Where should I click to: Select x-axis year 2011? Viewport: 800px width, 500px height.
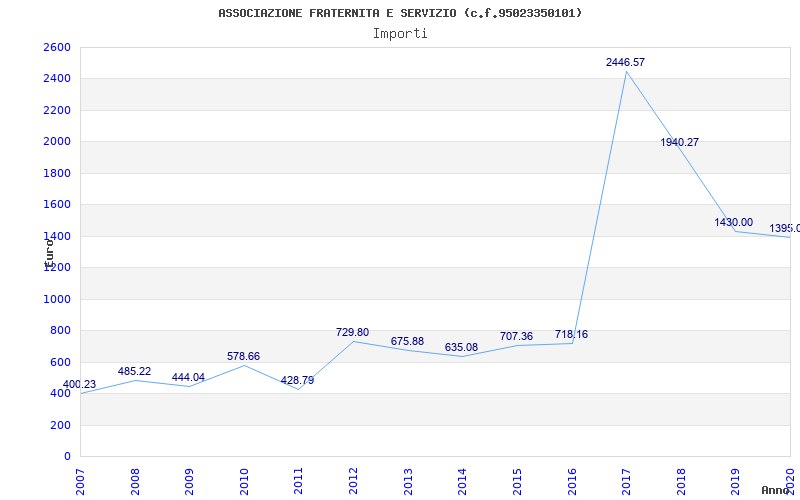pos(299,481)
